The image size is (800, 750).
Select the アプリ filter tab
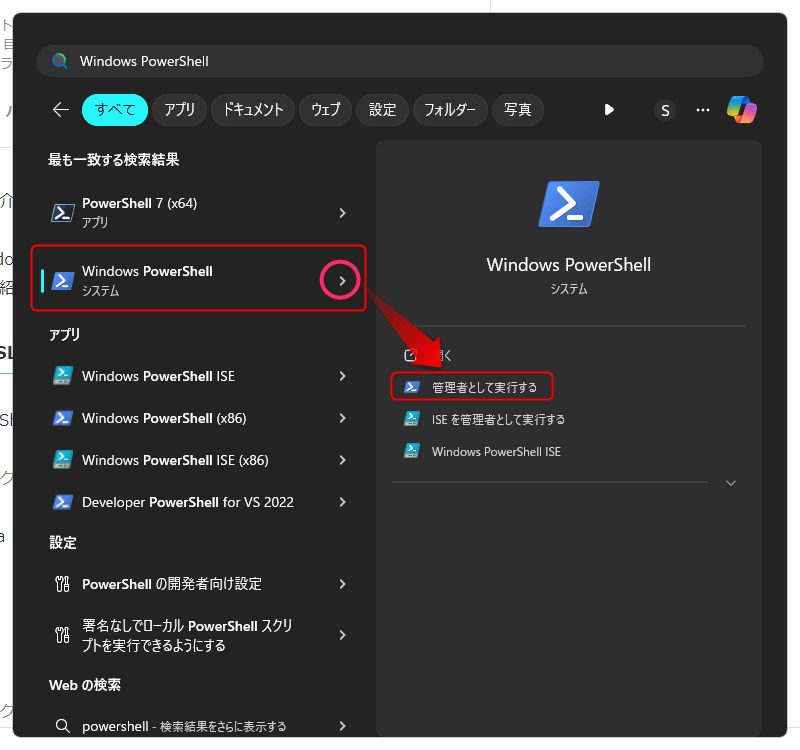click(x=180, y=110)
